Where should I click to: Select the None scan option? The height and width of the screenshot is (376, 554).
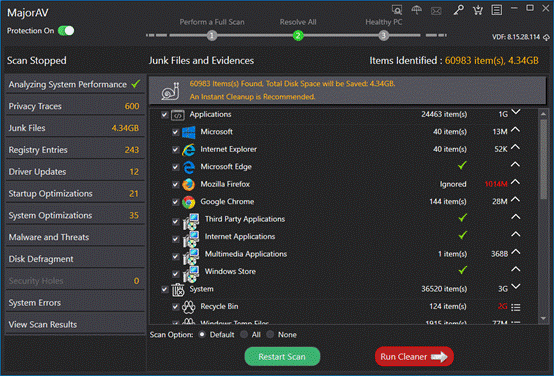[270, 334]
